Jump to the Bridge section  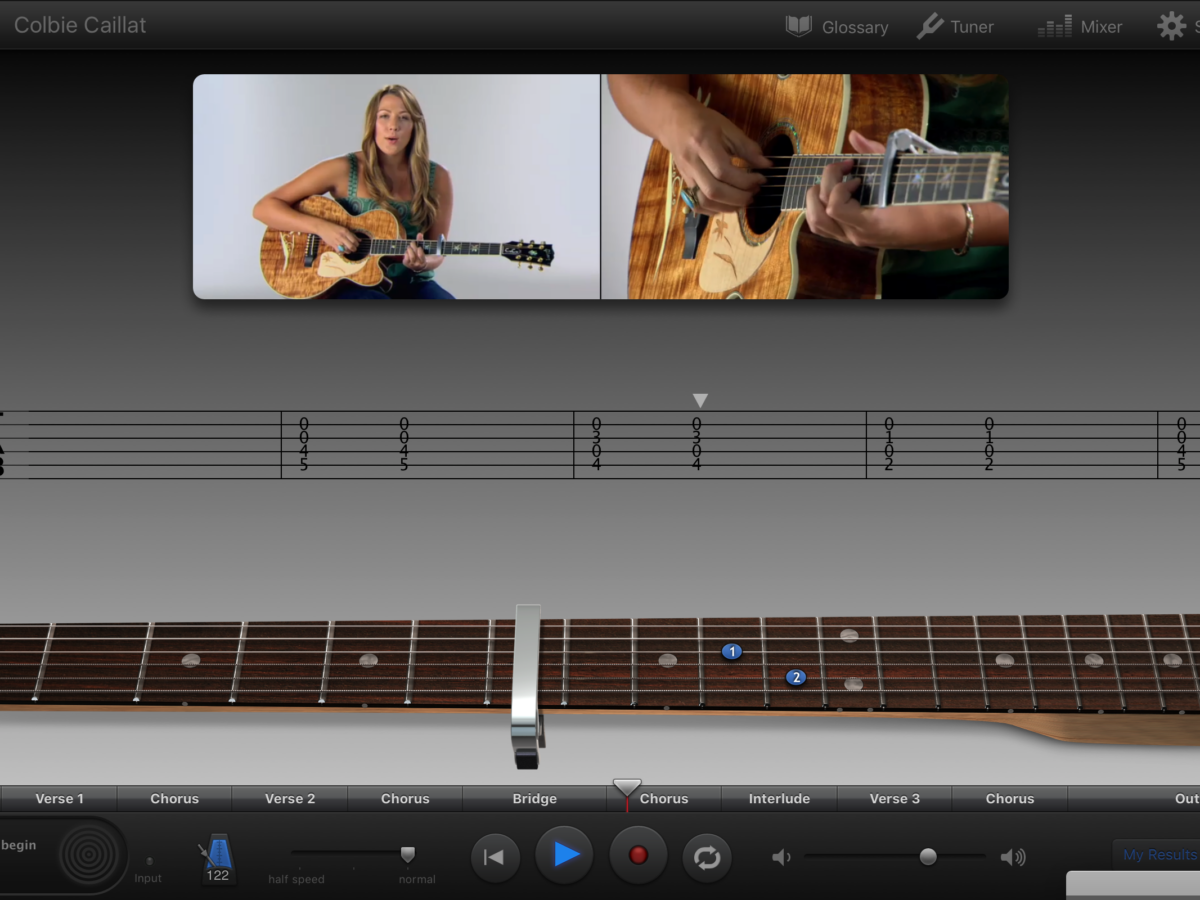[534, 799]
